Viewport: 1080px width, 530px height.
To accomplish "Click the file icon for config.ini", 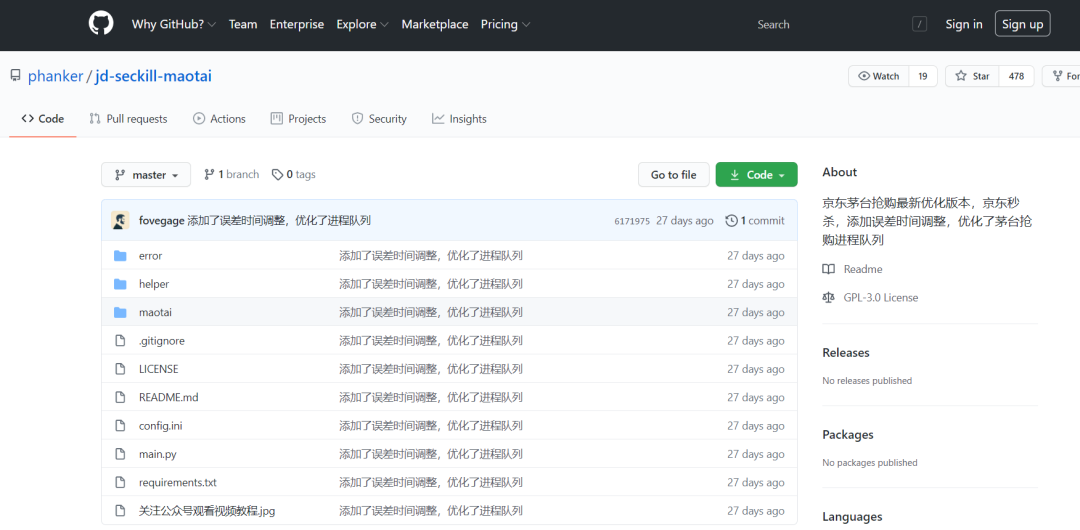I will coord(121,425).
